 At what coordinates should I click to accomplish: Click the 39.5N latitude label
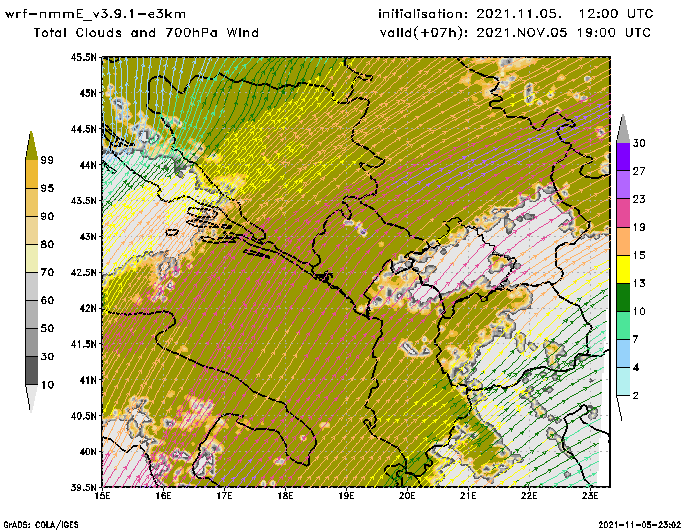pos(83,488)
